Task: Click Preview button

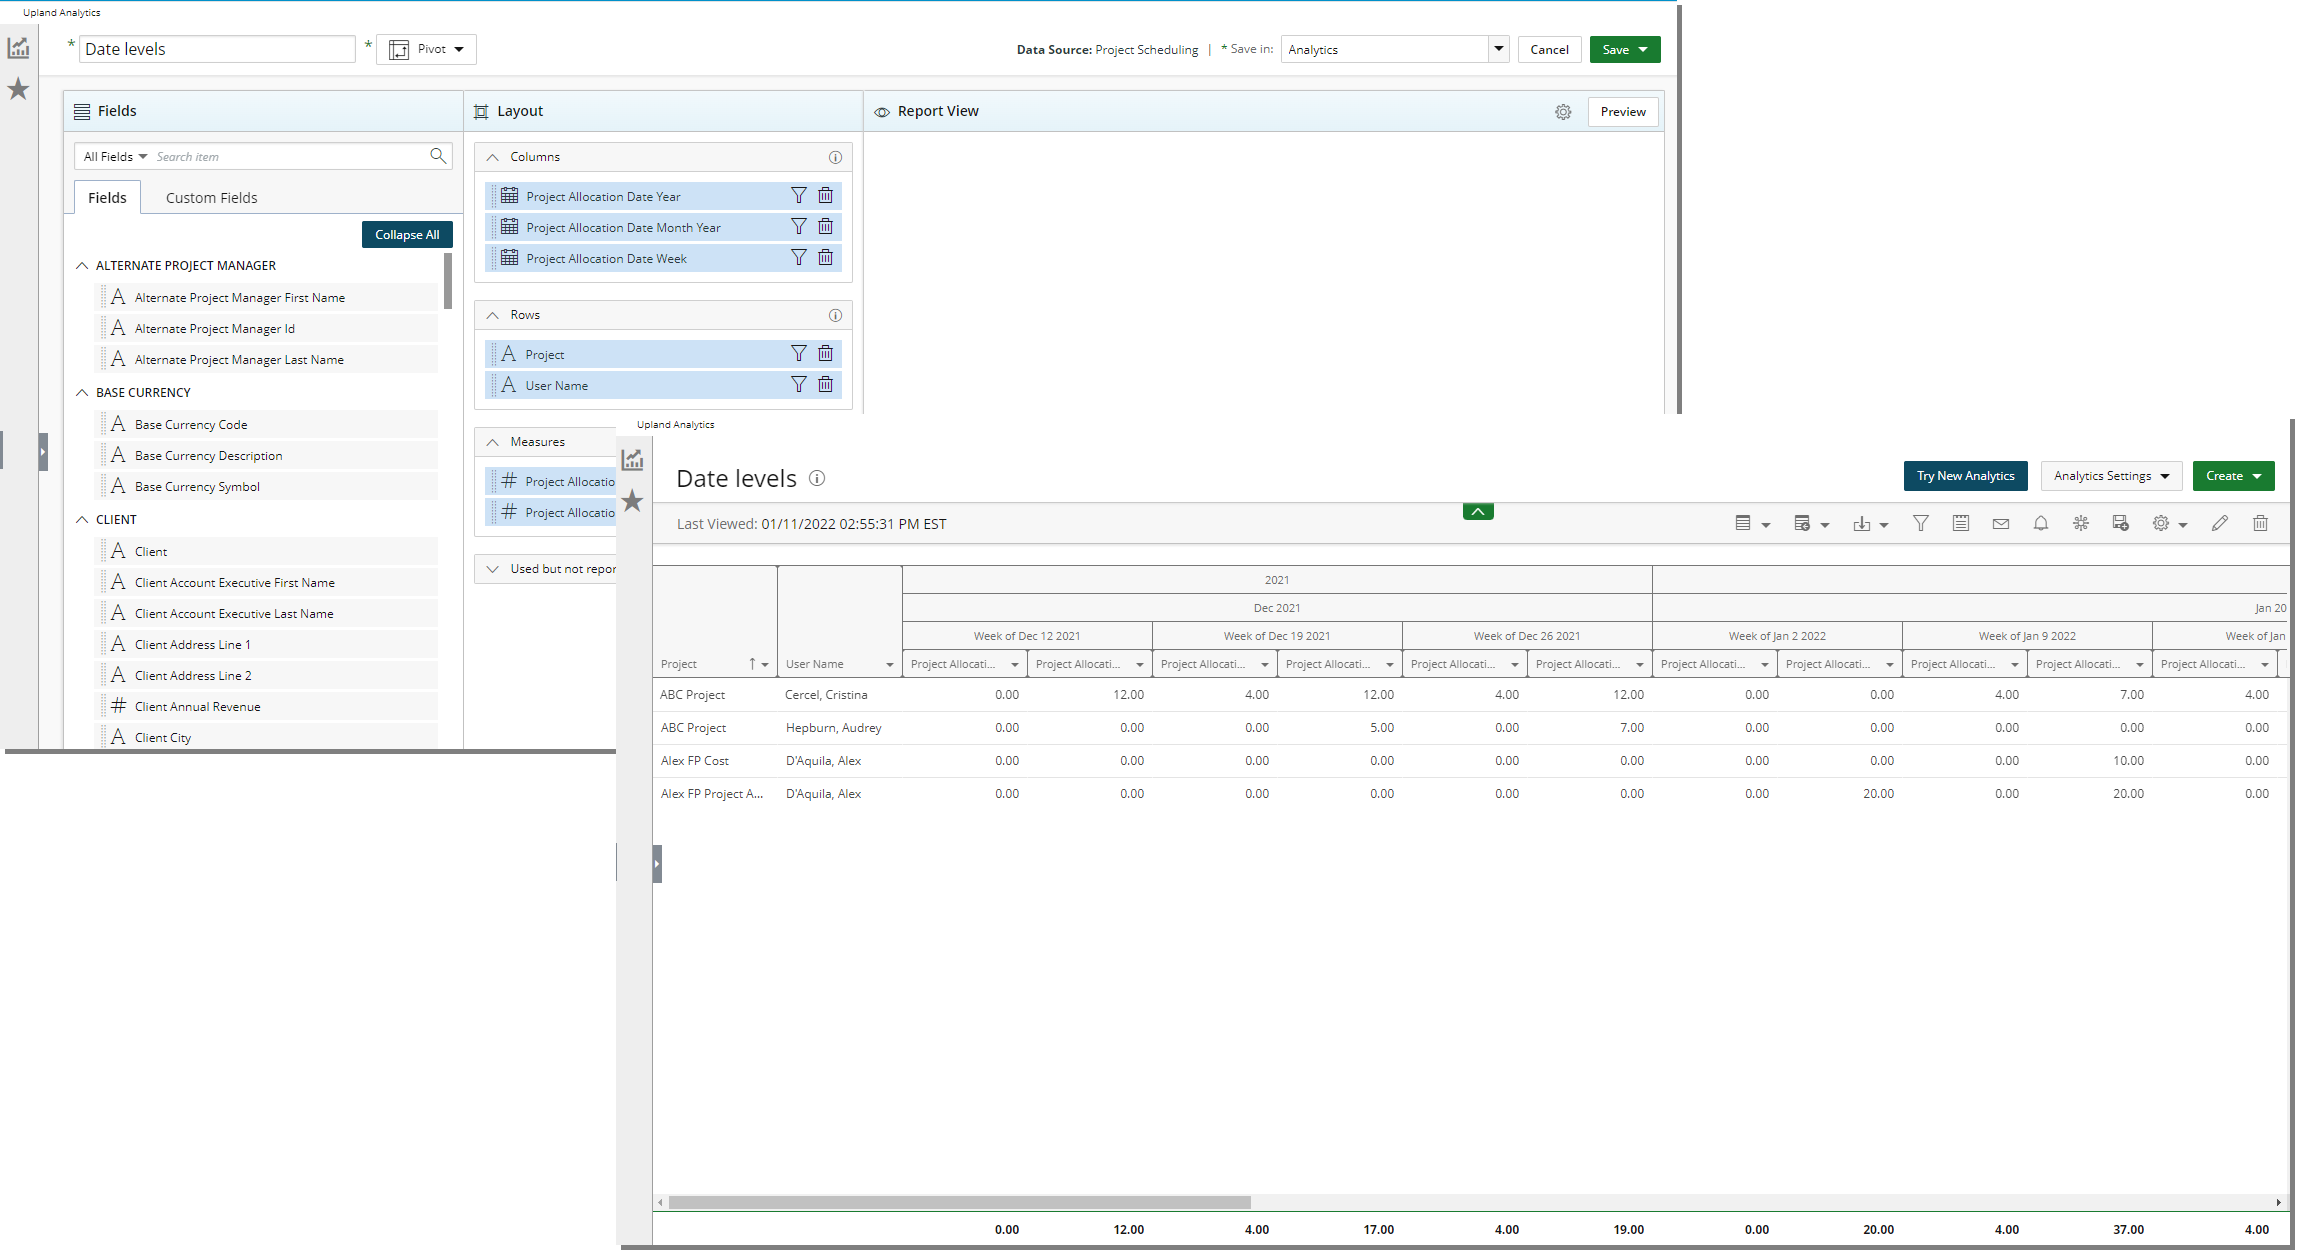Action: (1622, 112)
